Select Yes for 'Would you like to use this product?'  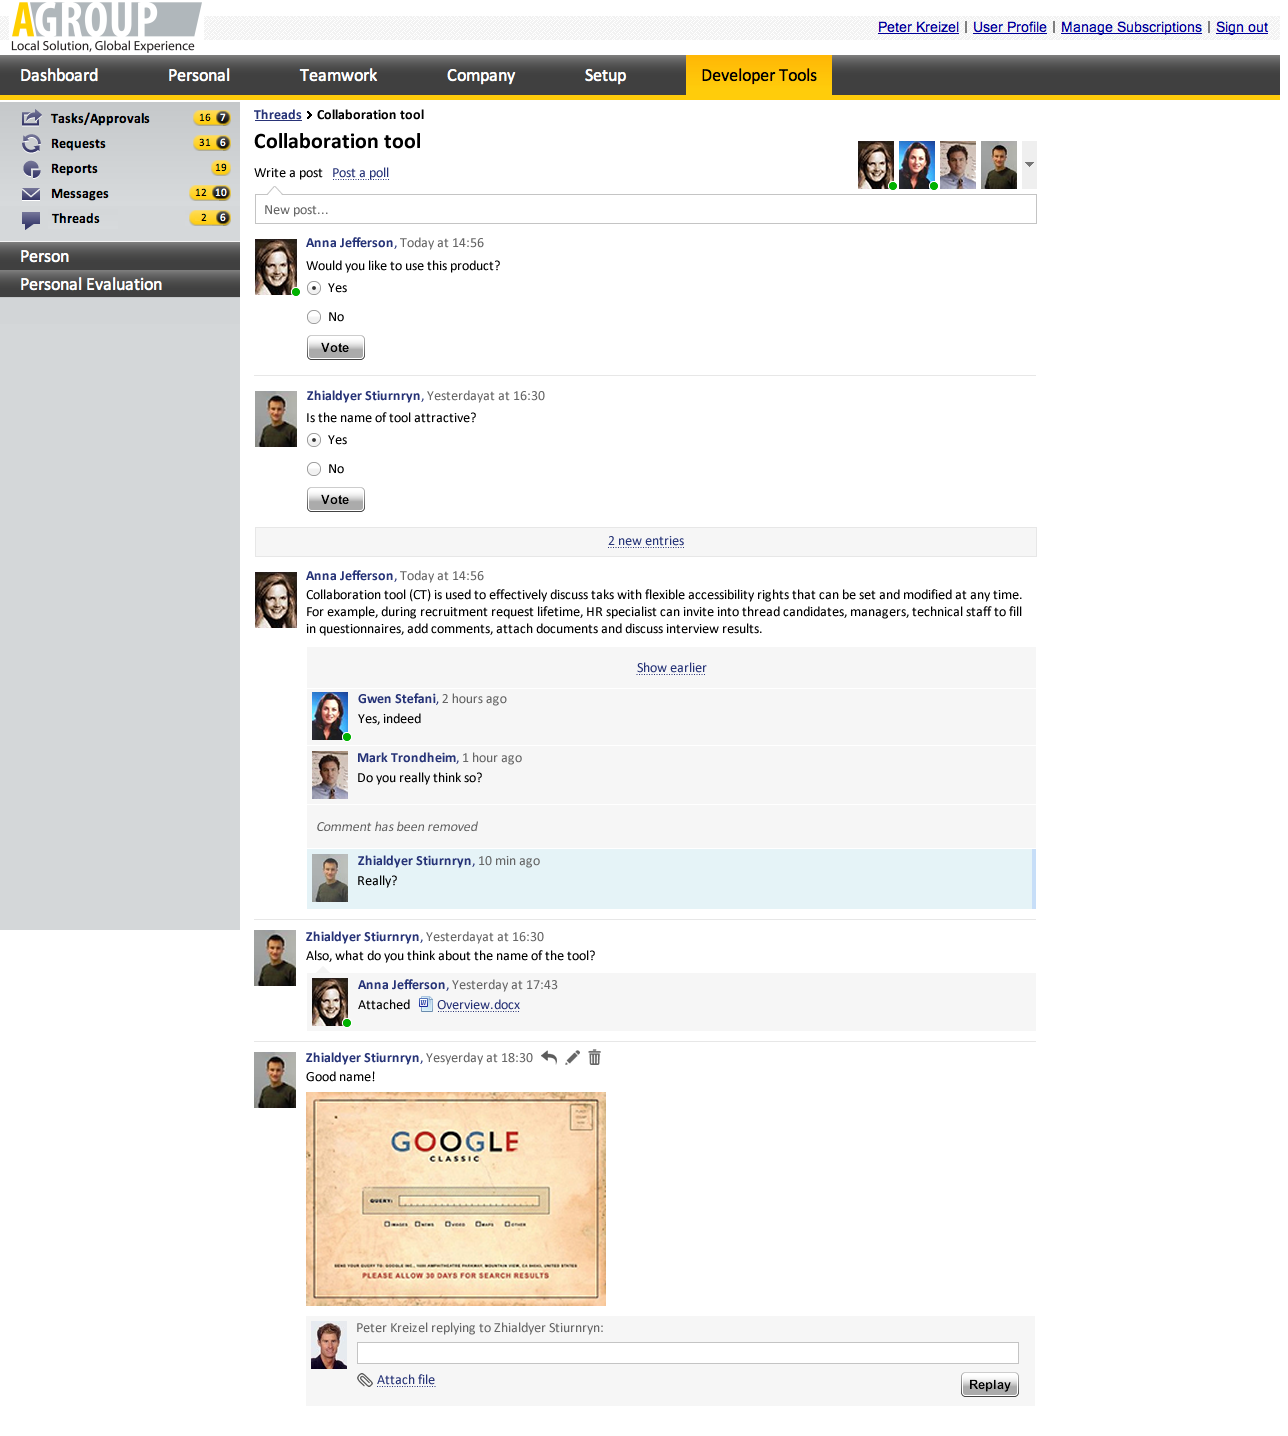tap(314, 288)
